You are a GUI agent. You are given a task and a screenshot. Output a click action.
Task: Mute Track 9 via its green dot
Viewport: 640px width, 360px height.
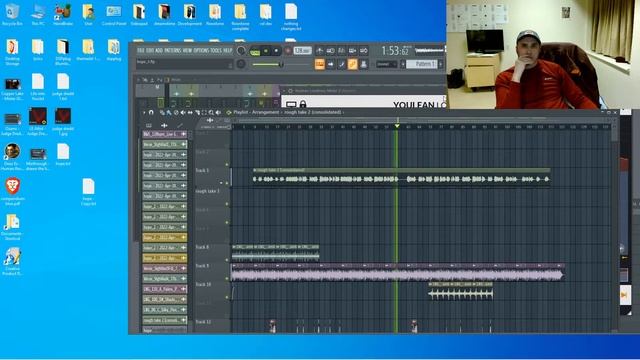(227, 278)
